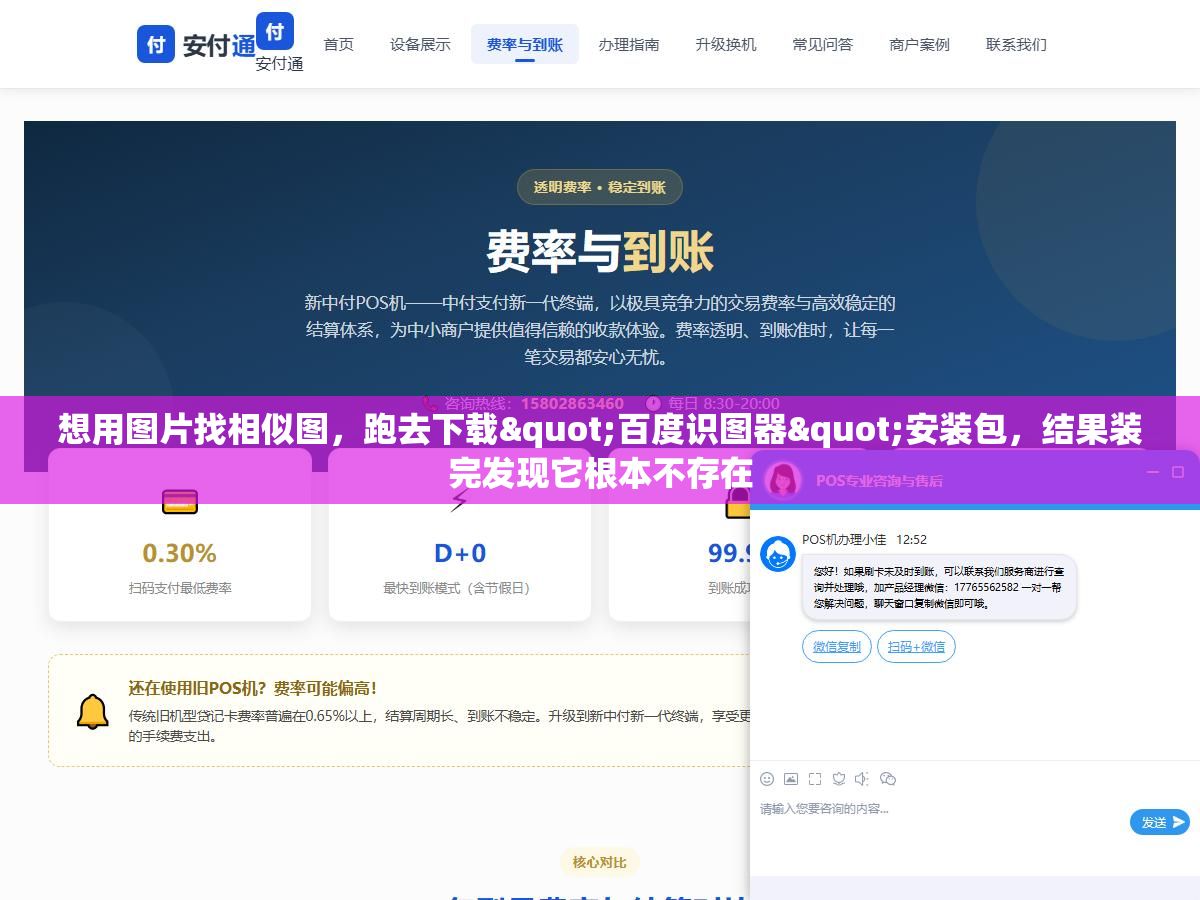Go to 首页 in navigation
This screenshot has height=900, width=1200.
[339, 44]
